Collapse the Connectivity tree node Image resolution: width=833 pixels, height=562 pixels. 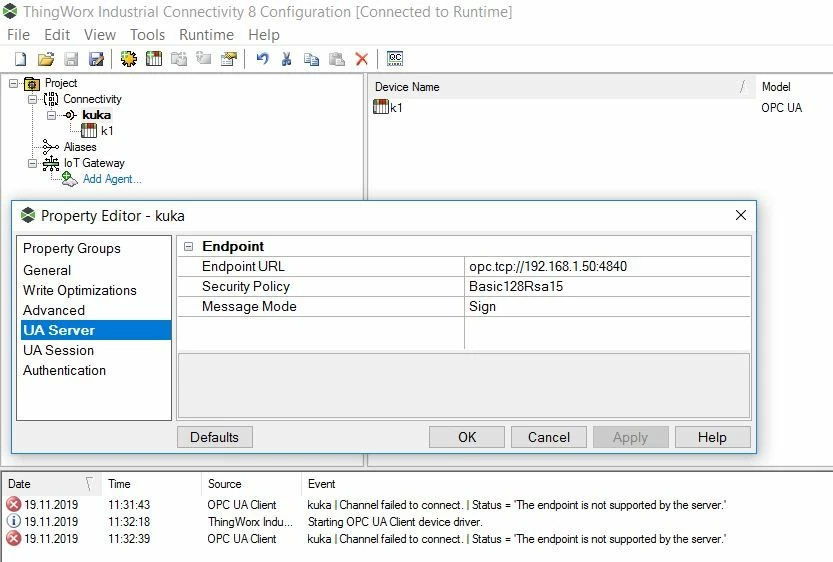coord(32,99)
